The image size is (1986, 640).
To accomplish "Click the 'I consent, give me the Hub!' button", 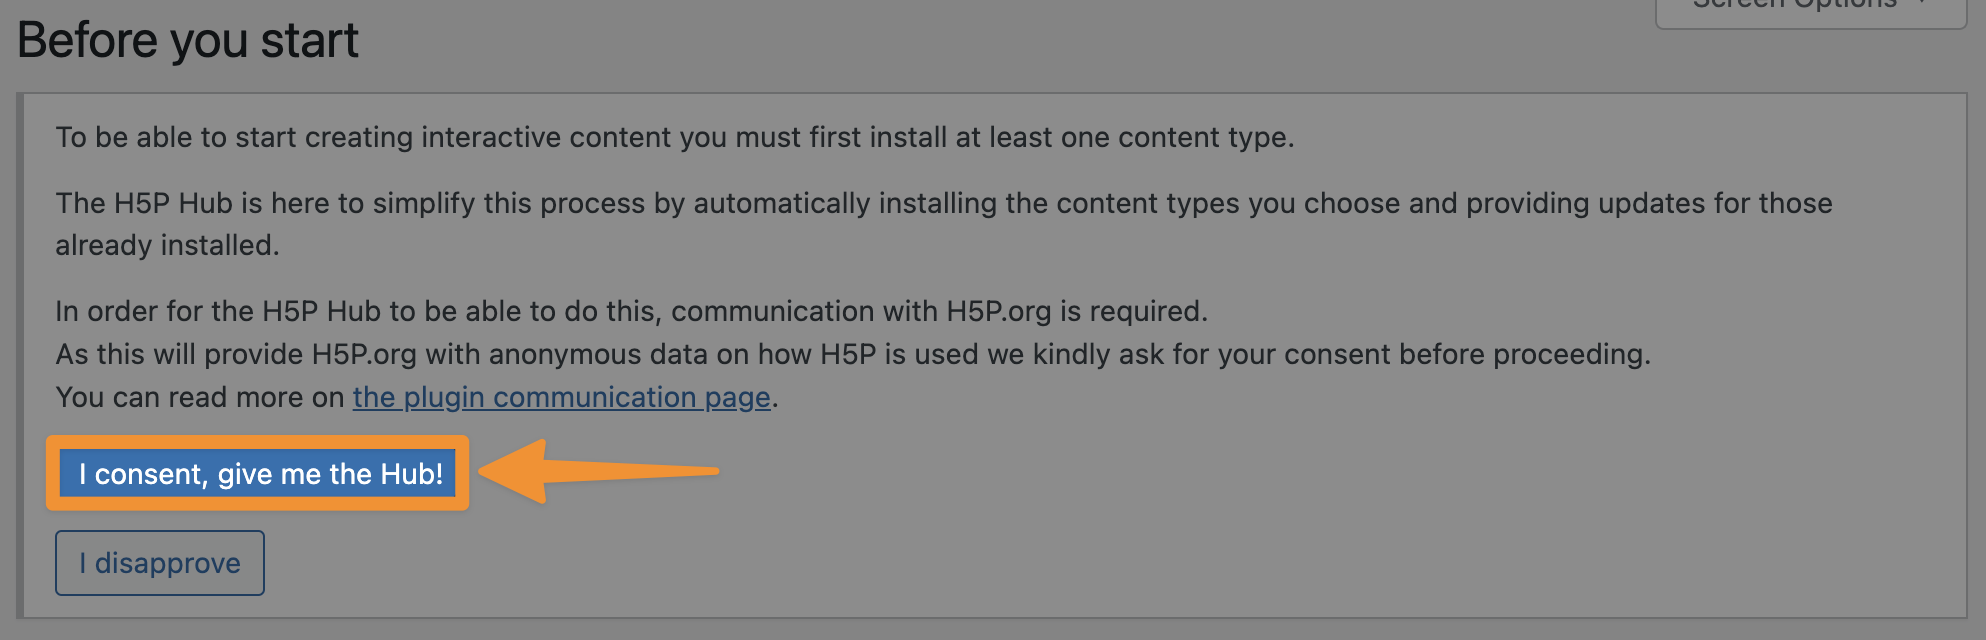I will tap(257, 474).
